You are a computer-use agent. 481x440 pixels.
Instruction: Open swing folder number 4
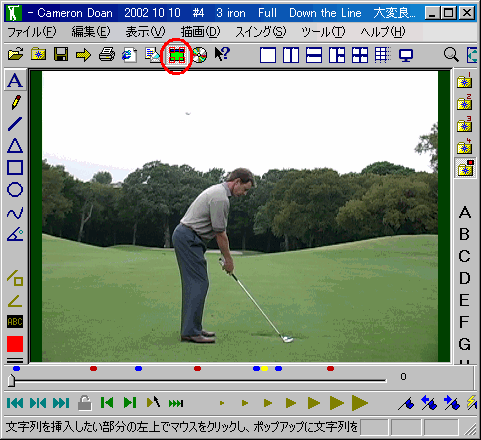point(464,146)
